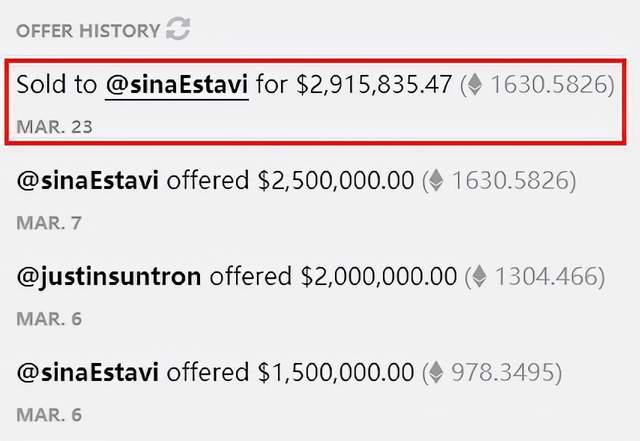This screenshot has width=640, height=441.
Task: Click the MAR. 6 date under justinsuntron offer
Action: pyautogui.click(x=49, y=319)
